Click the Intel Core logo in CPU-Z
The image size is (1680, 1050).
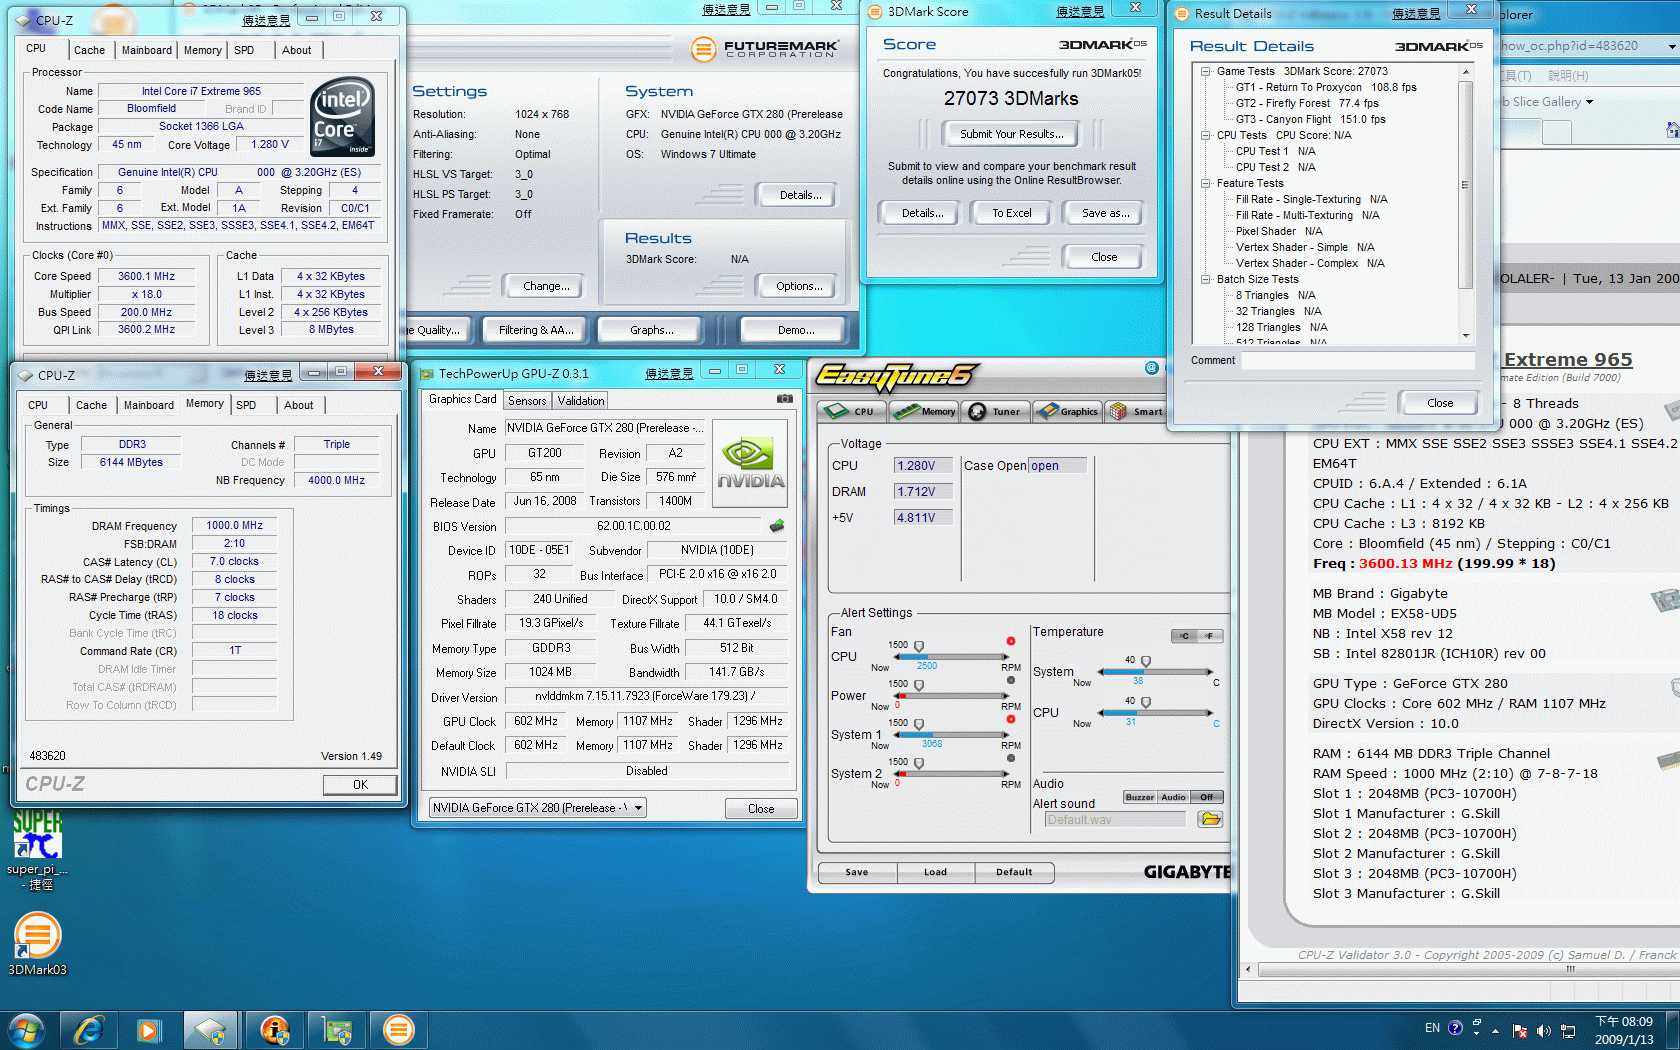(x=343, y=117)
